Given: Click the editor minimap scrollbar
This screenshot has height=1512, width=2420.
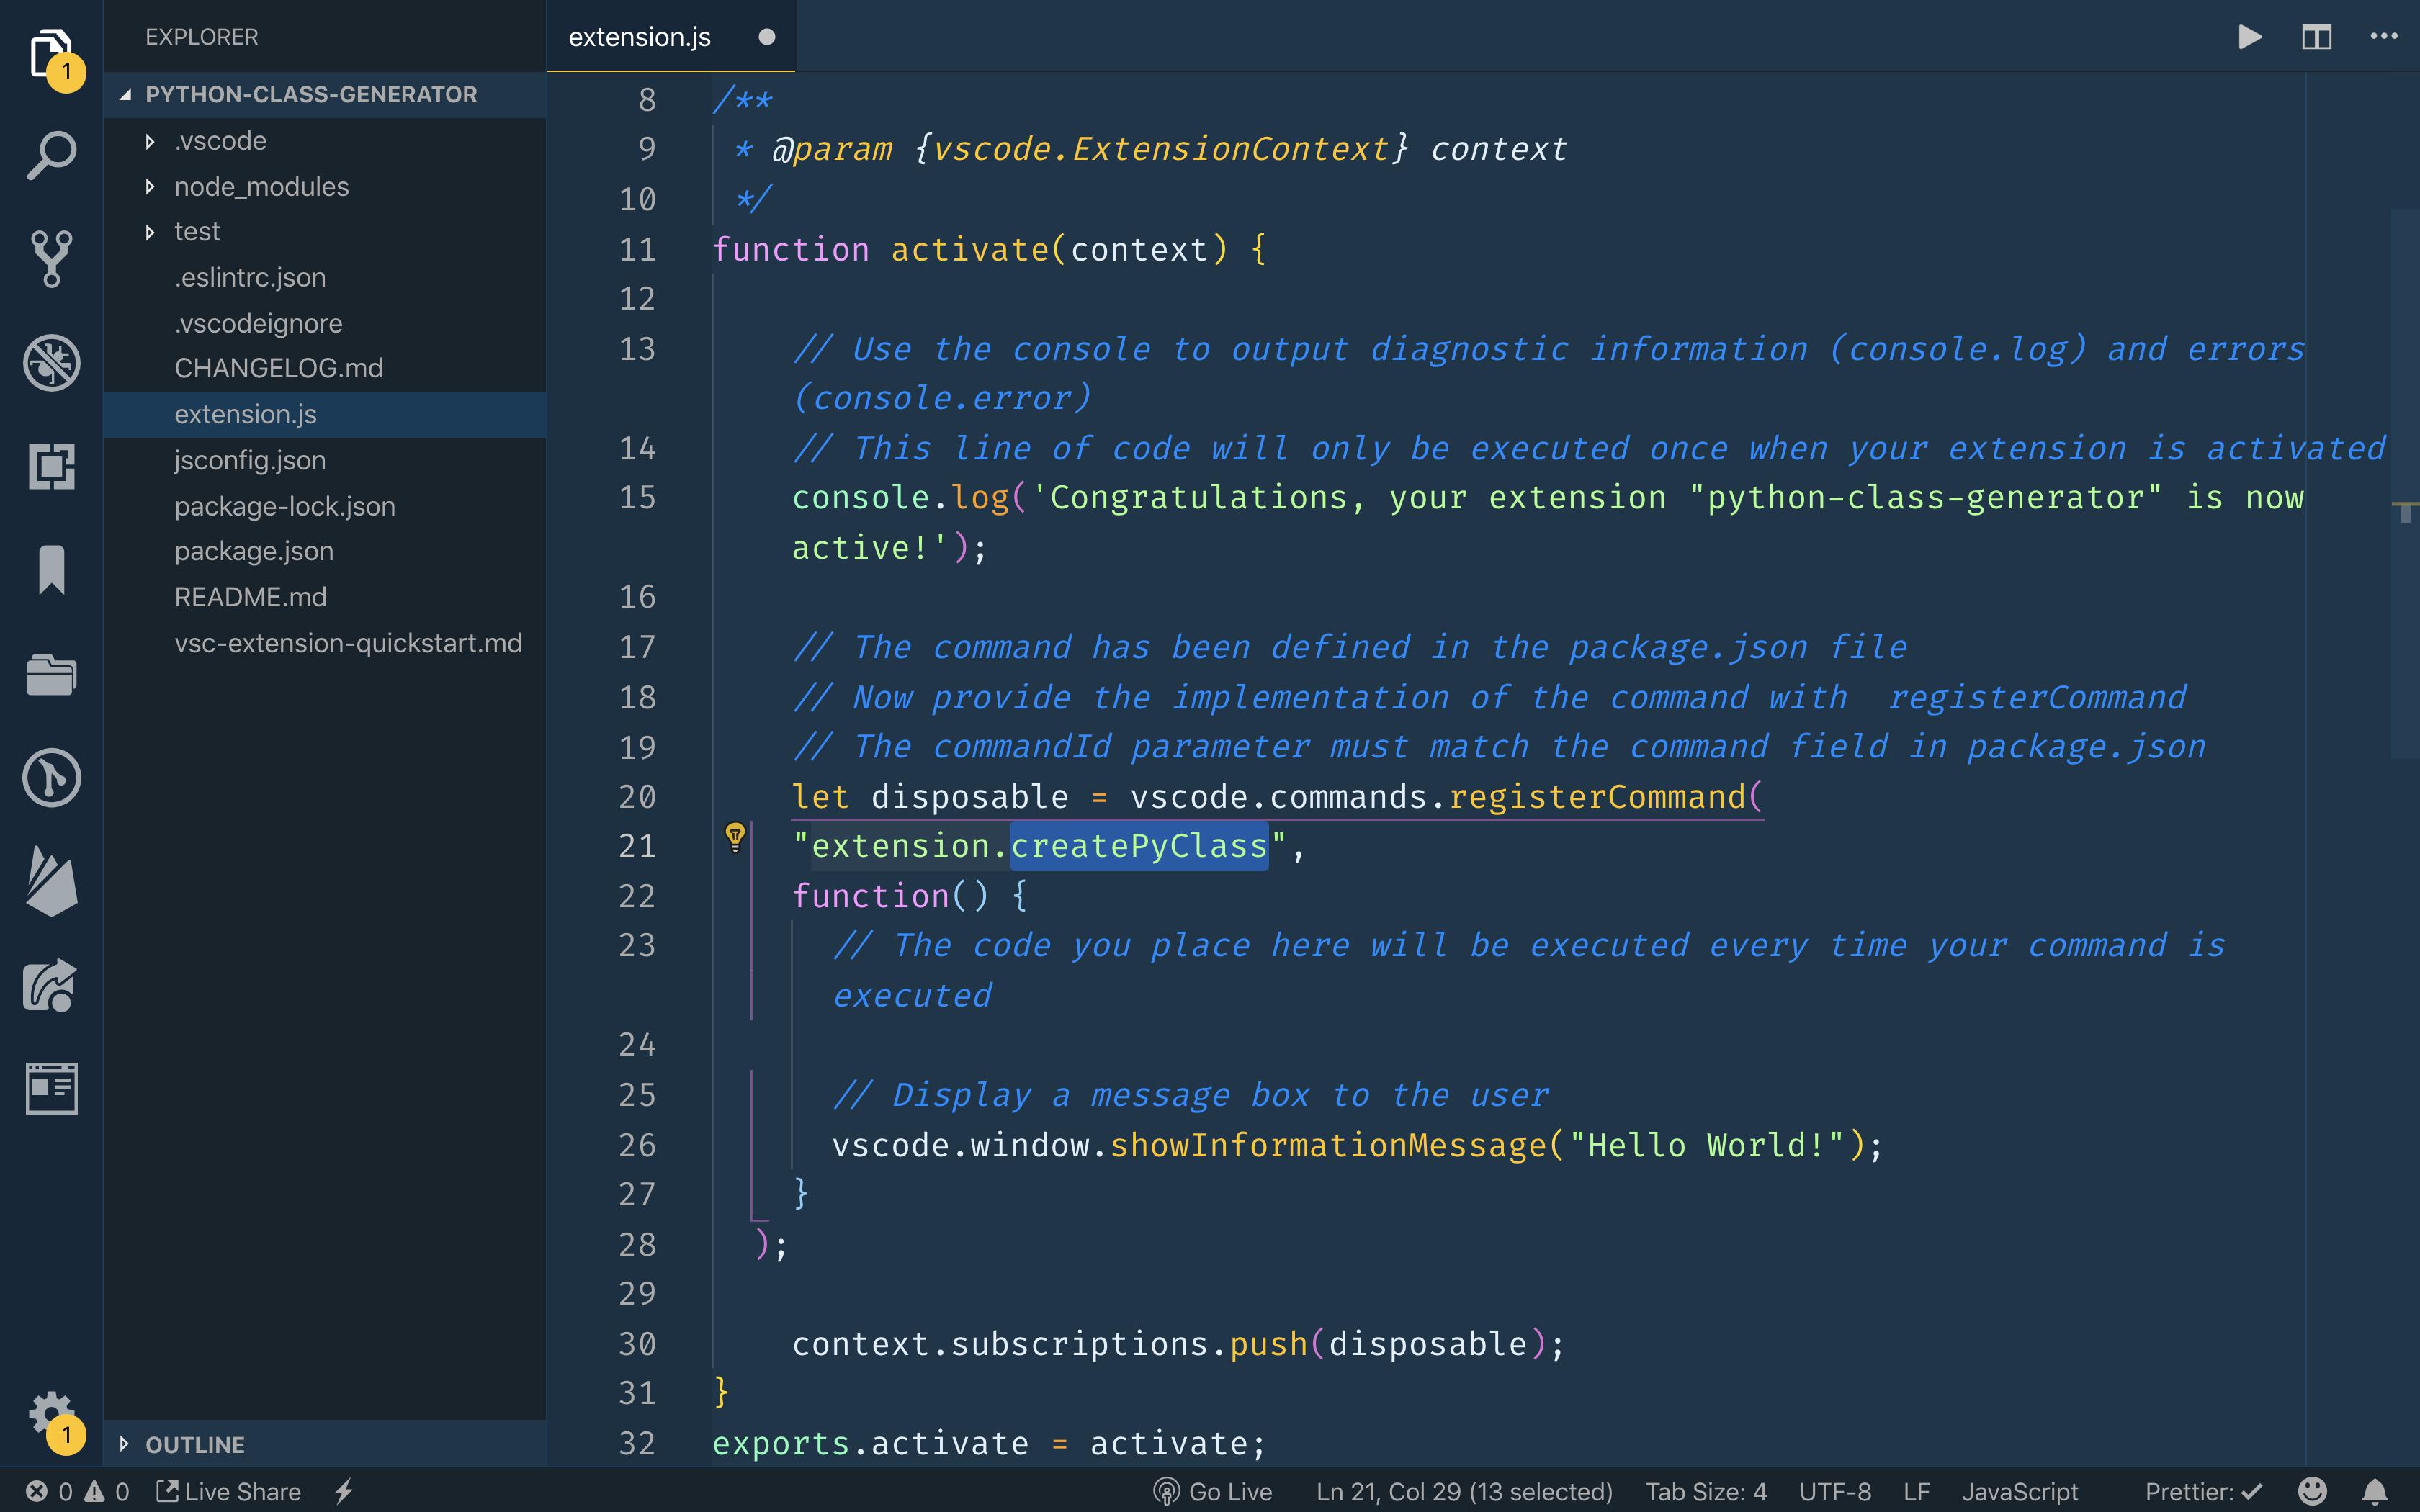Looking at the screenshot, I should 2404,484.
